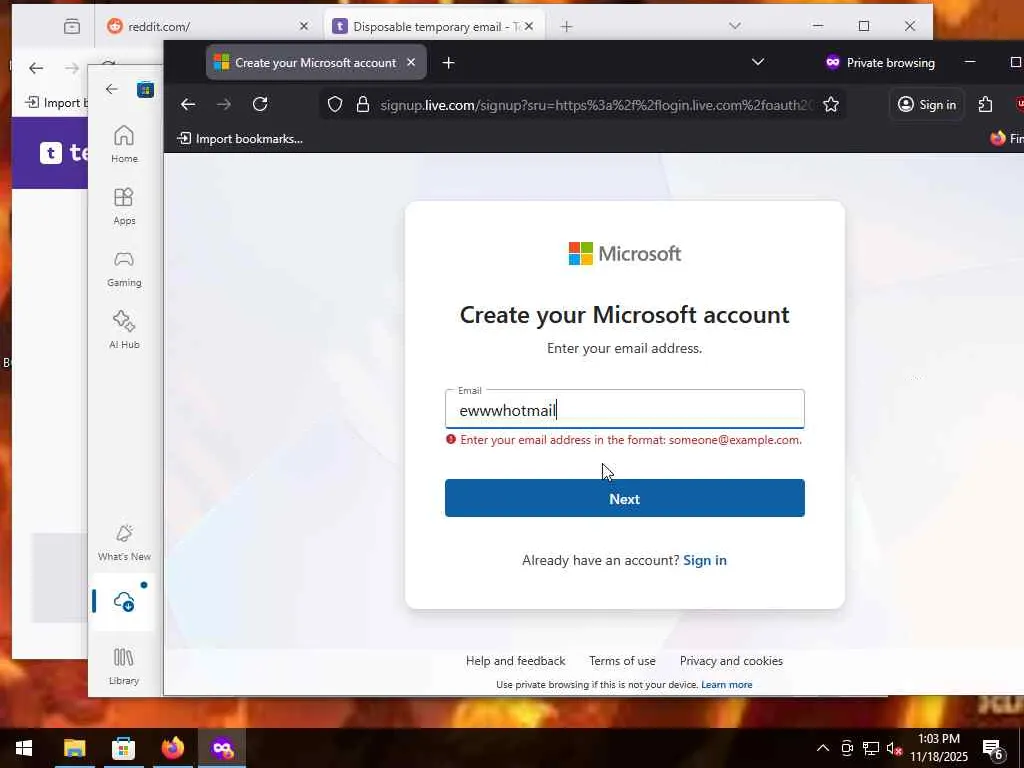Select the Create your Microsoft account tab
Screen dimensions: 1024x768
(x=316, y=63)
